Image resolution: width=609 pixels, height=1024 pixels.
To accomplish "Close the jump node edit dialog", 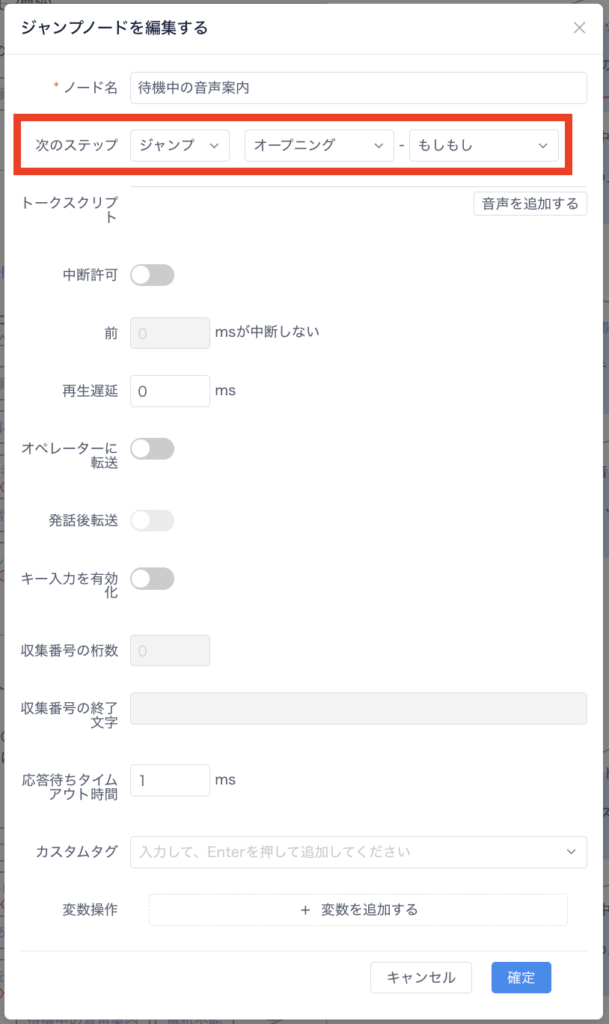I will pos(579,28).
